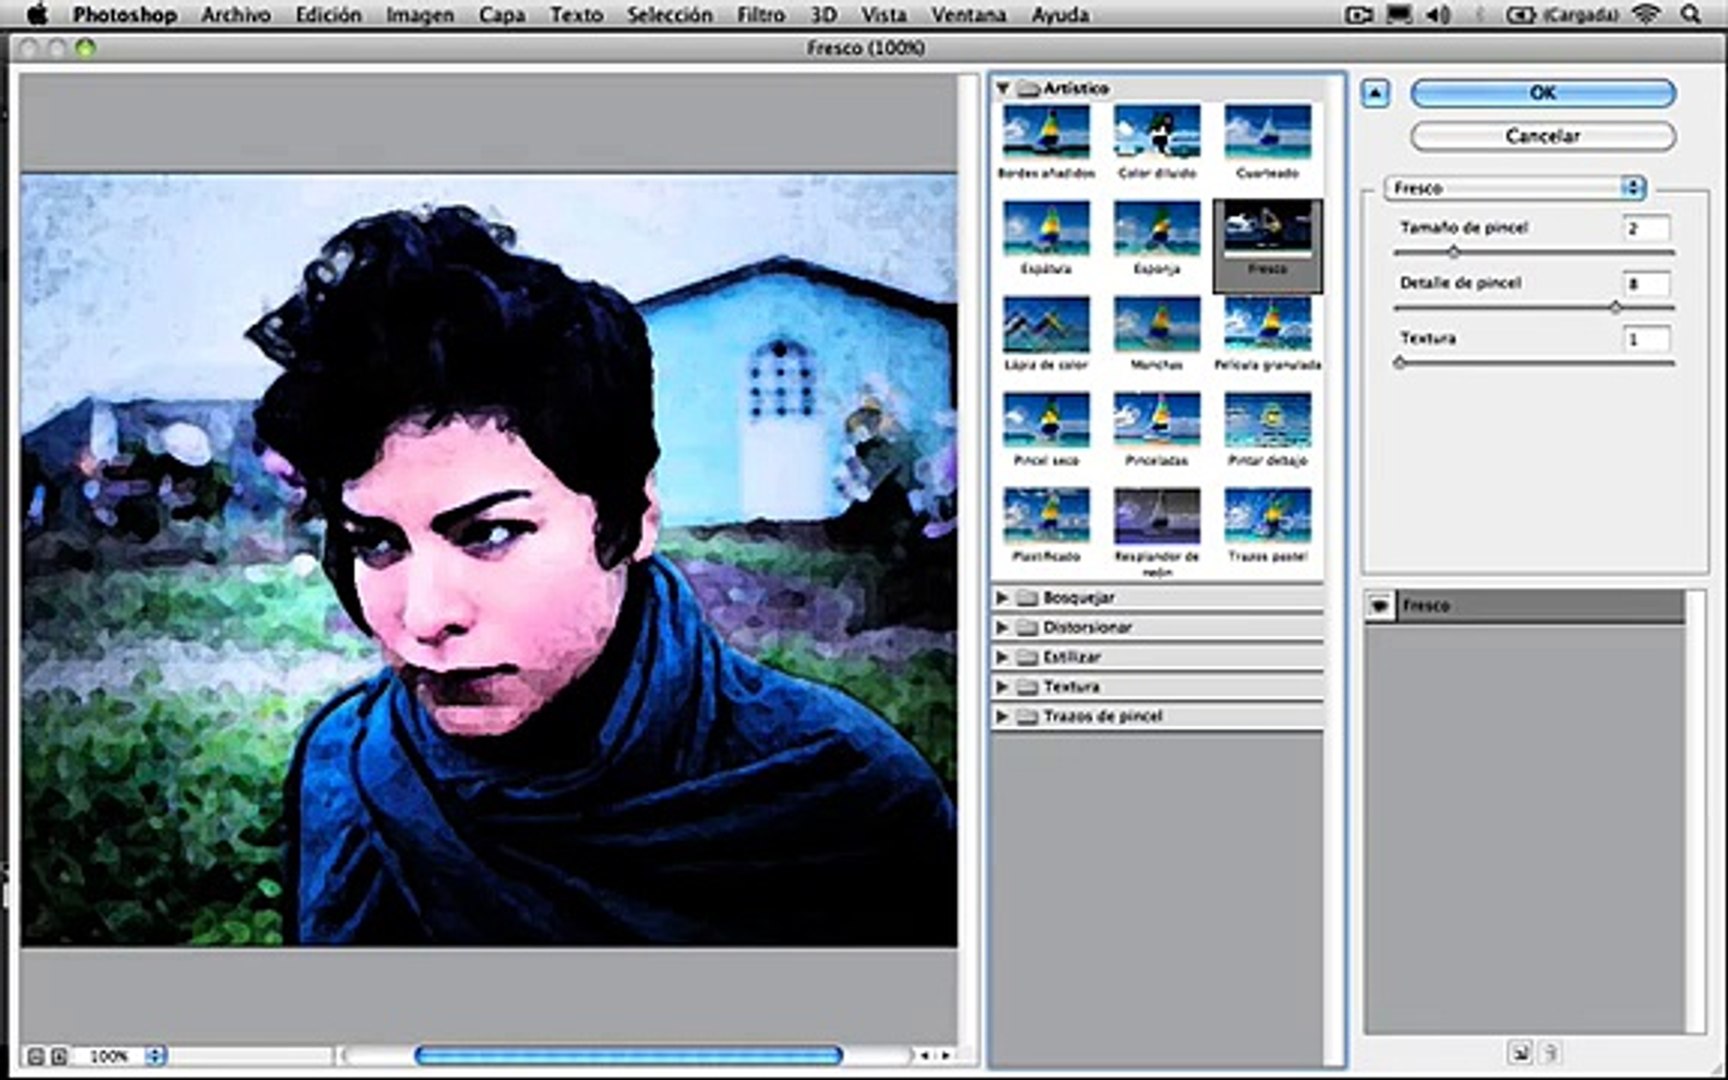Viewport: 1728px width, 1080px height.
Task: Select the Pincel seco filter thumbnail
Action: (1046, 420)
